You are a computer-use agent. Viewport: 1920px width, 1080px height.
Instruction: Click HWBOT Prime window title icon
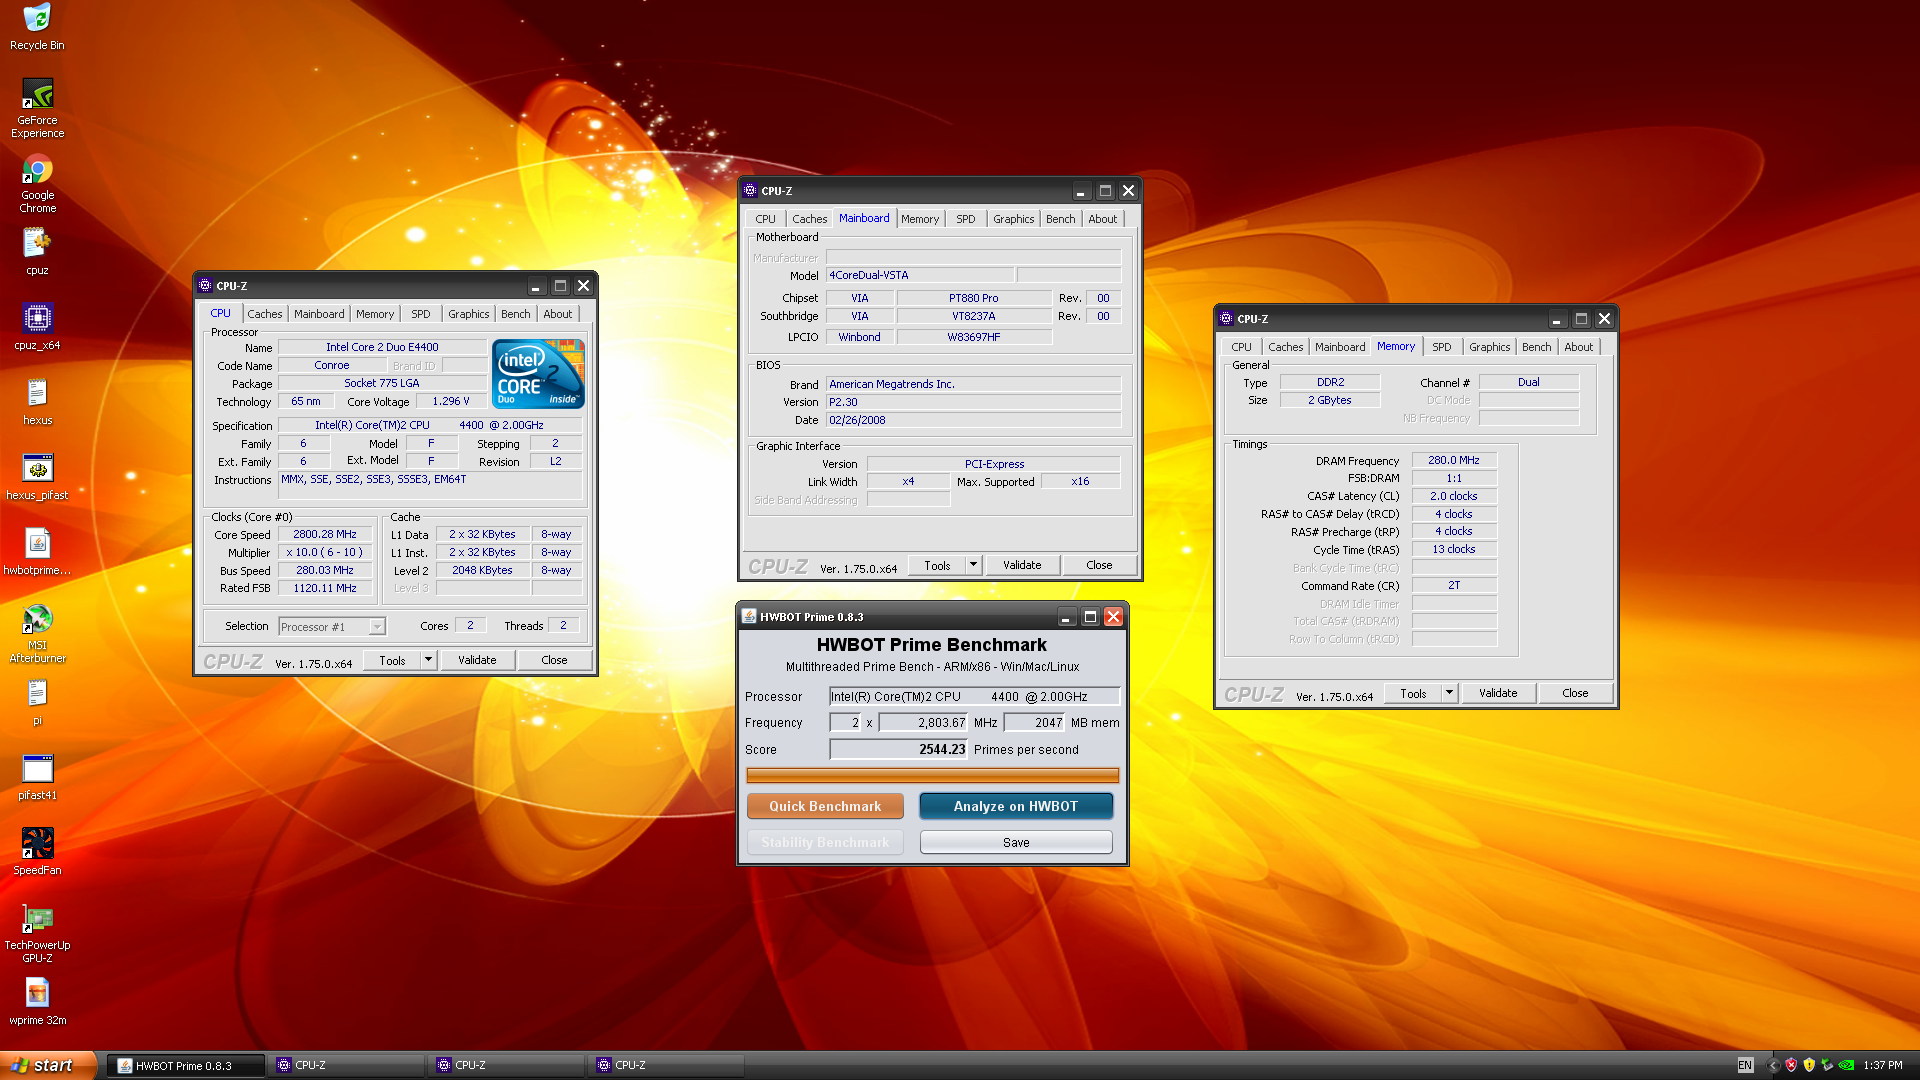(748, 617)
